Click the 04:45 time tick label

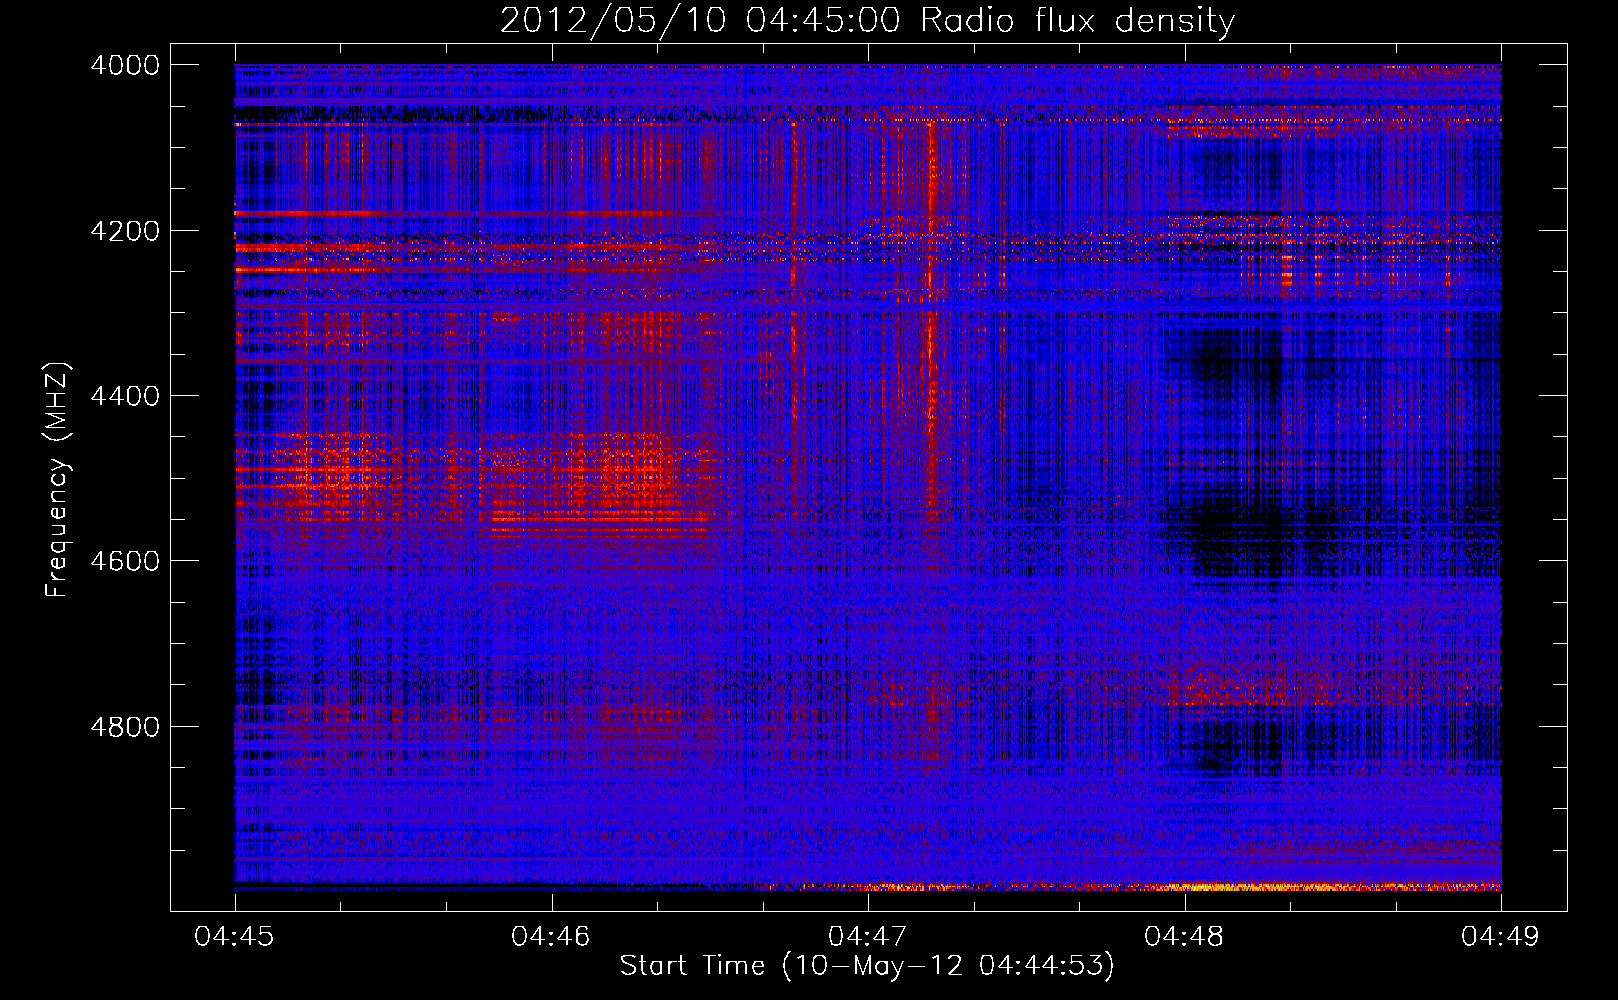point(234,937)
